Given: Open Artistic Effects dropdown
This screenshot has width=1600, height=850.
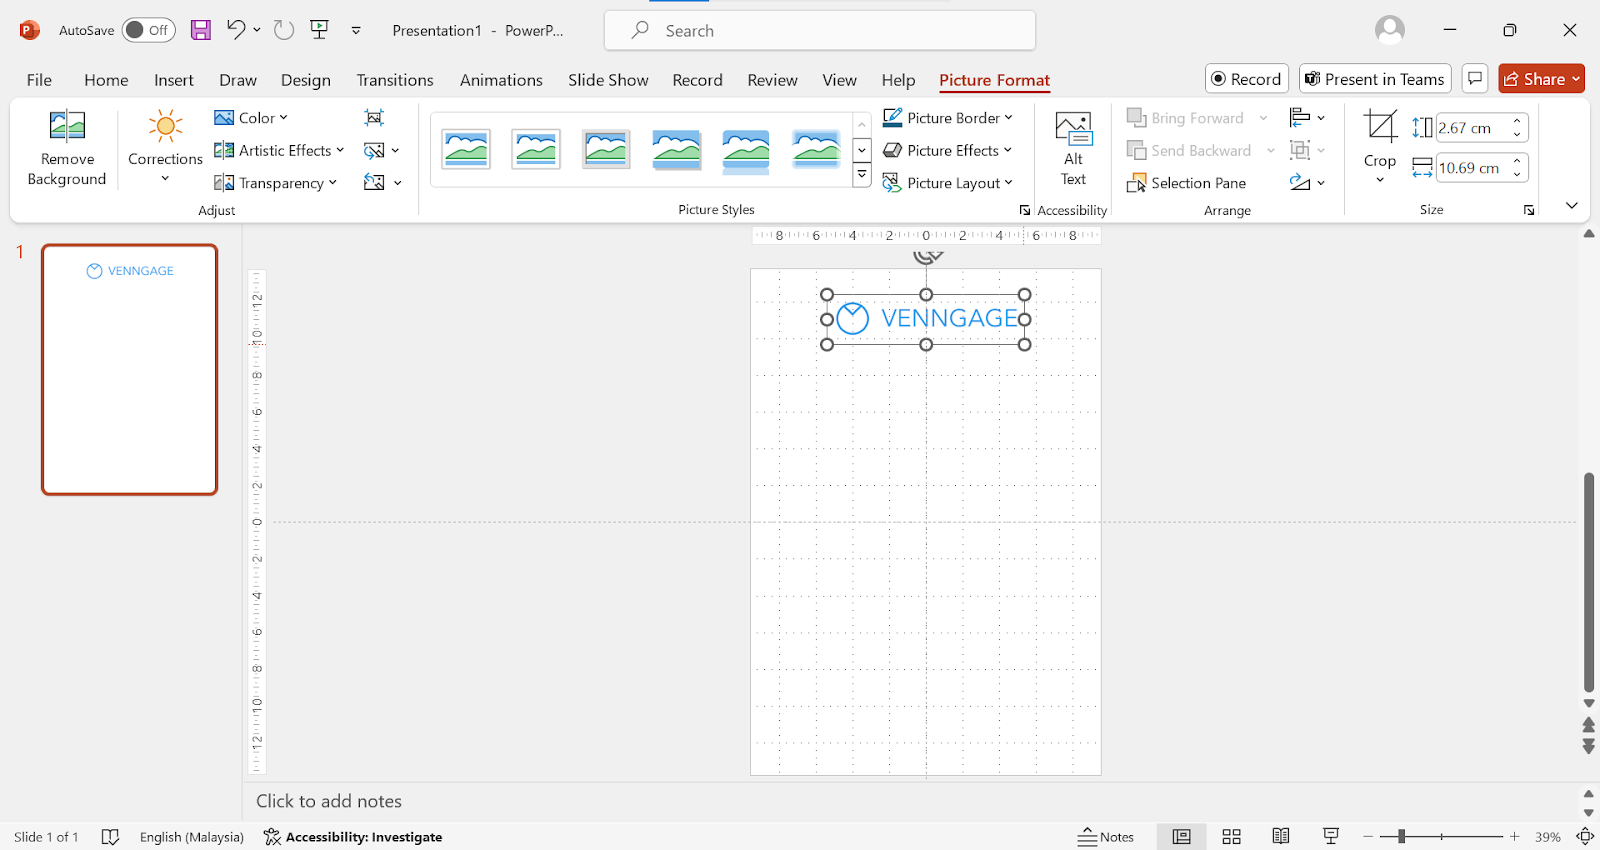Looking at the screenshot, I should (279, 150).
